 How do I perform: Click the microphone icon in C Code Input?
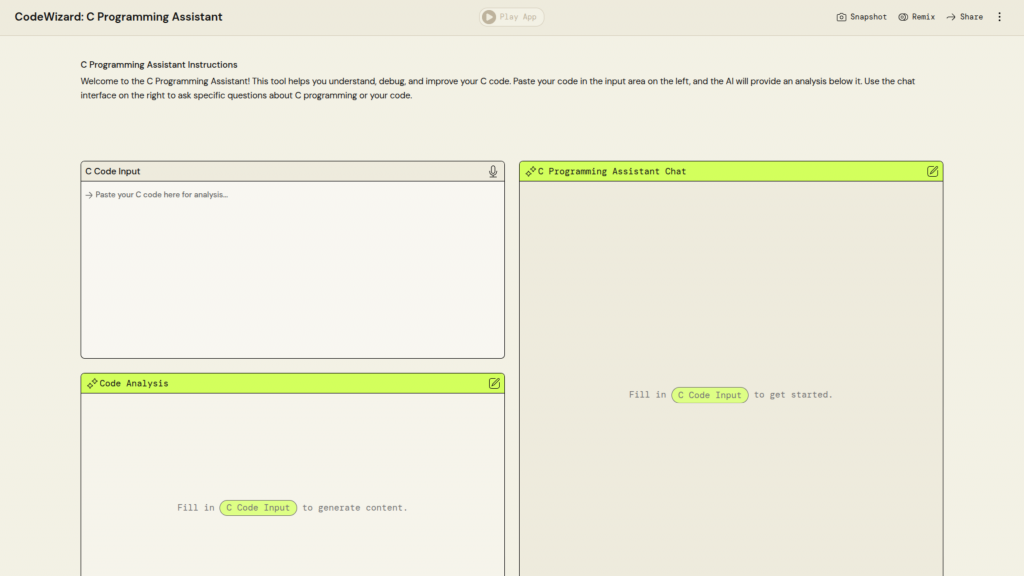click(x=493, y=172)
